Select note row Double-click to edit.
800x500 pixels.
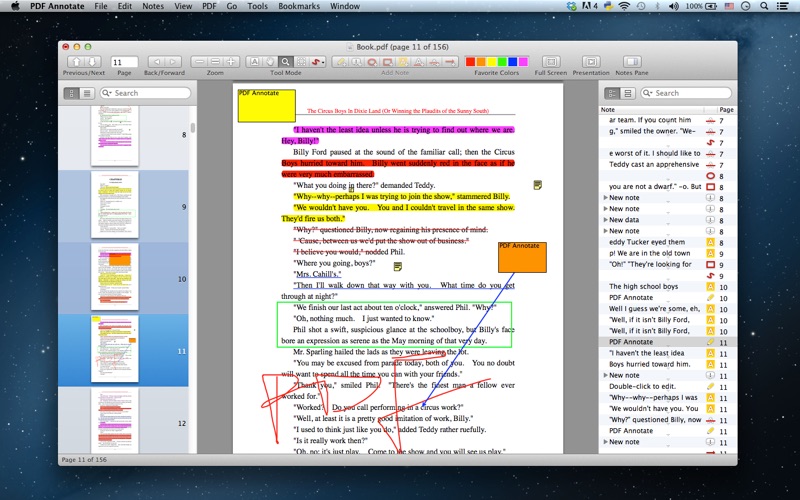pyautogui.click(x=668, y=386)
